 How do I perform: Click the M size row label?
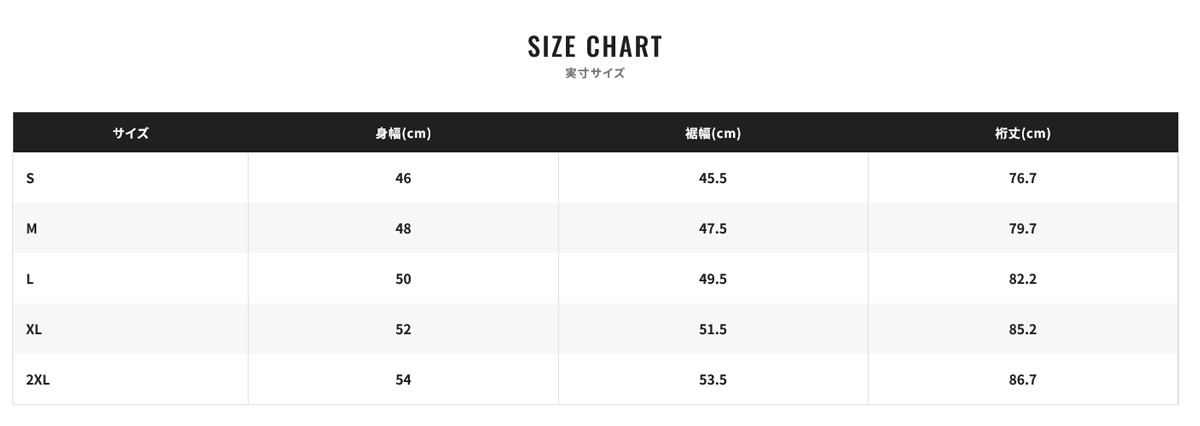point(32,228)
